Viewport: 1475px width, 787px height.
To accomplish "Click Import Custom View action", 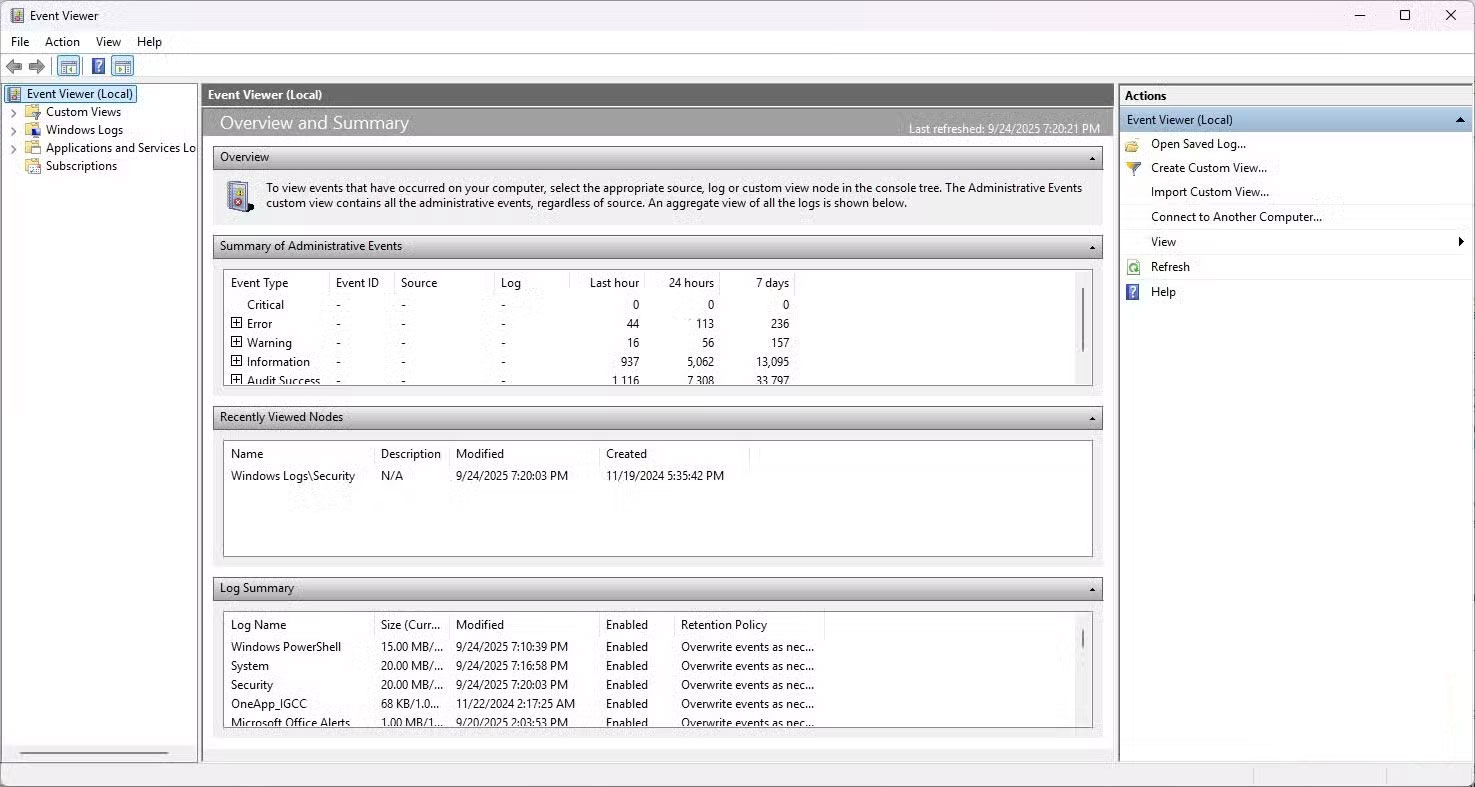I will (1209, 192).
